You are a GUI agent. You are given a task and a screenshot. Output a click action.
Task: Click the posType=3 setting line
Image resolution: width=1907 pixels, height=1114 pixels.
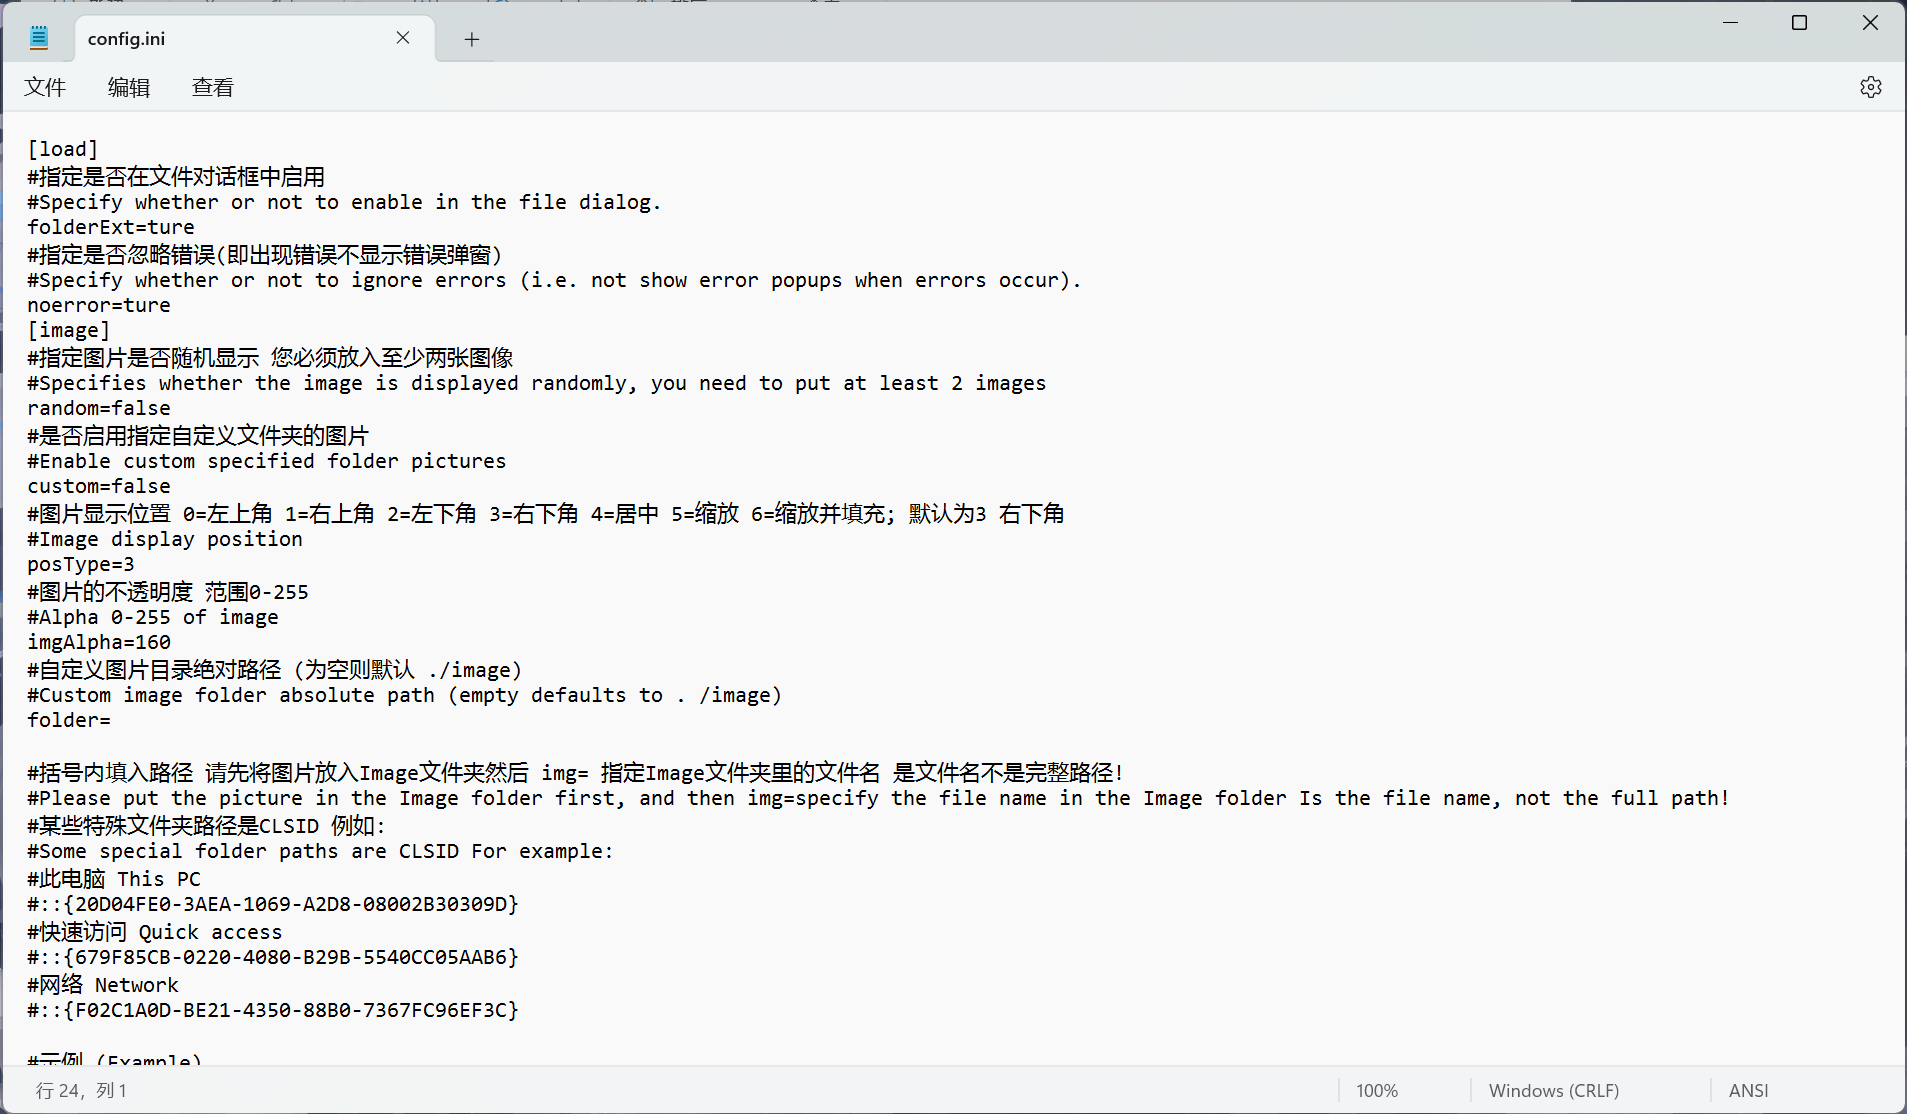click(80, 564)
